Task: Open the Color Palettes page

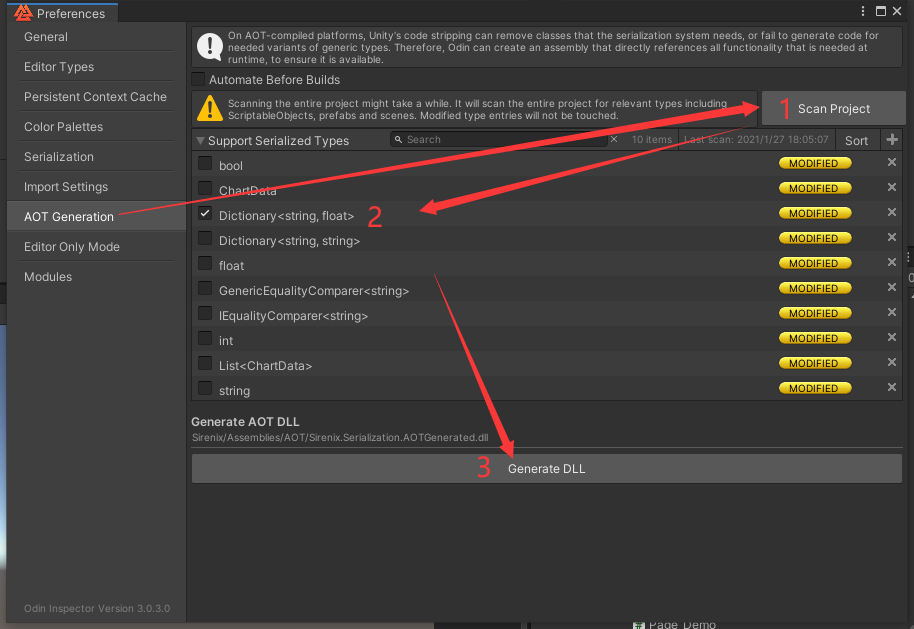Action: tap(96, 126)
